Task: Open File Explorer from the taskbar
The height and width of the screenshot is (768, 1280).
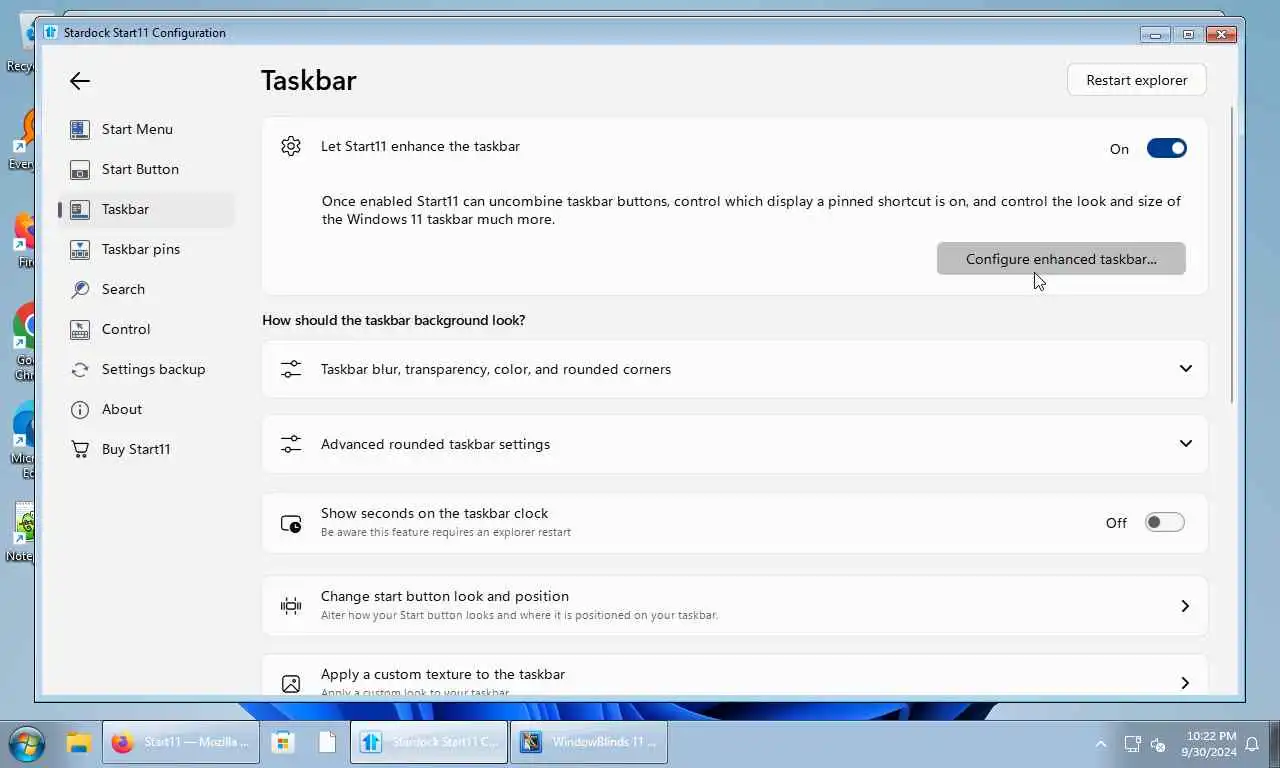Action: coord(79,743)
